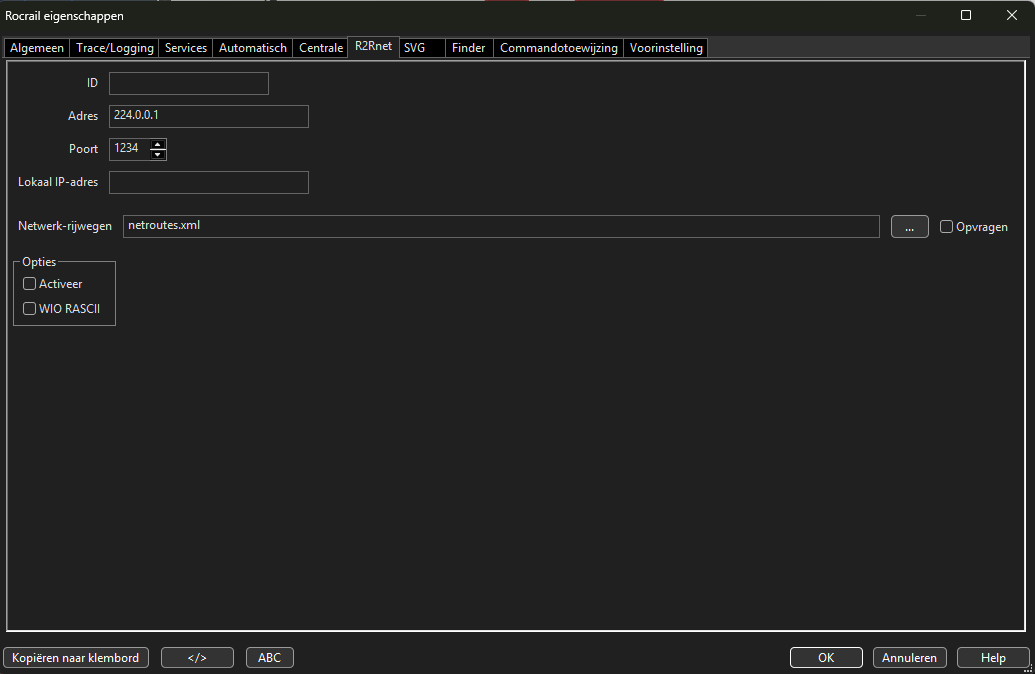Open the Commandotoewijzing tab

(x=558, y=48)
